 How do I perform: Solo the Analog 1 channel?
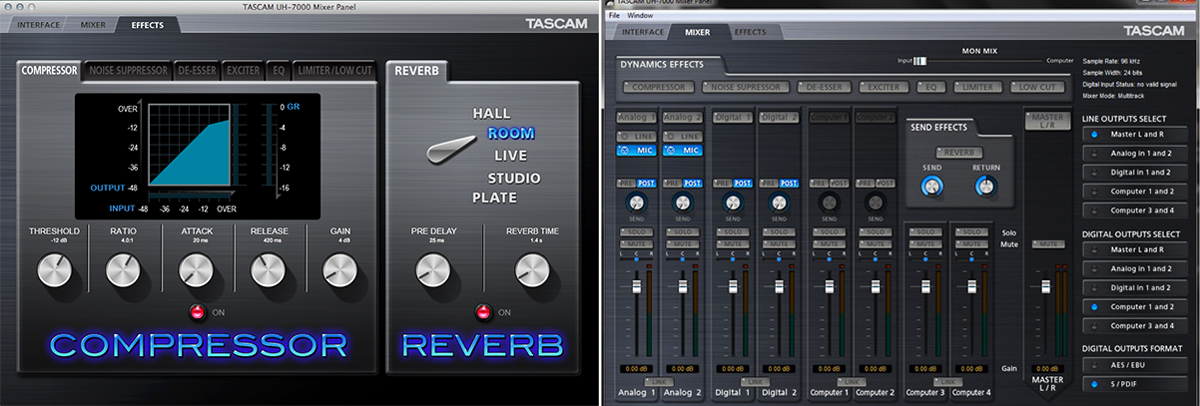click(x=635, y=232)
